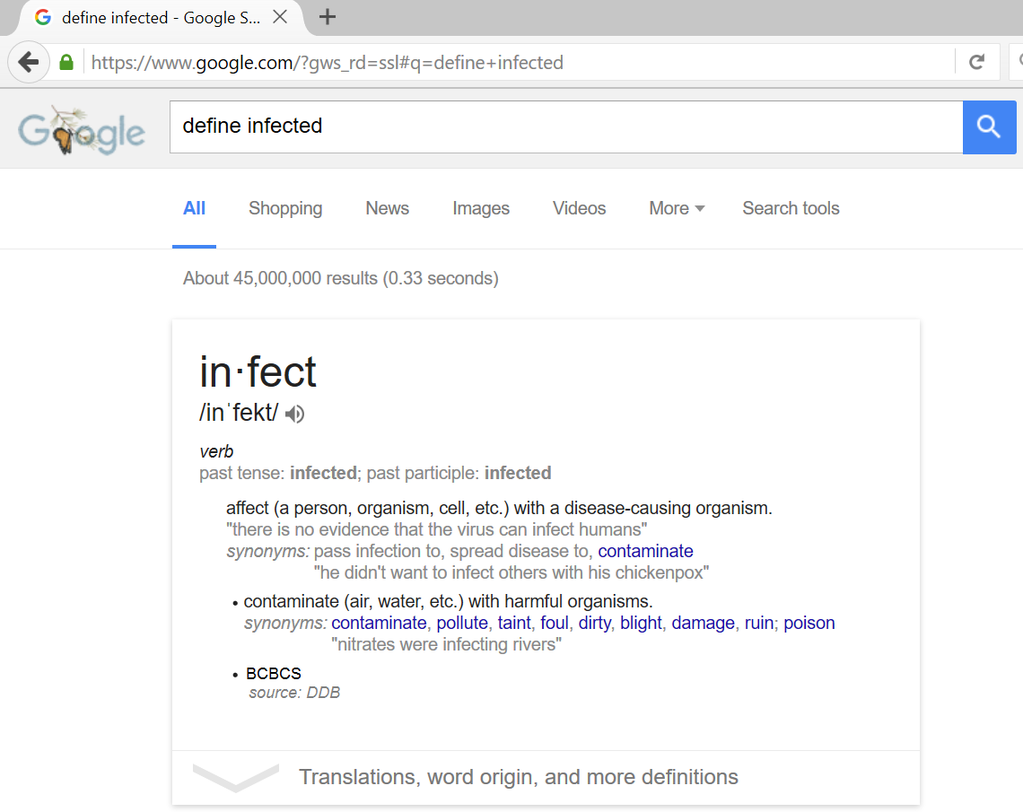Open Search tools options
Screen dimensions: 1023x812
(x=790, y=208)
